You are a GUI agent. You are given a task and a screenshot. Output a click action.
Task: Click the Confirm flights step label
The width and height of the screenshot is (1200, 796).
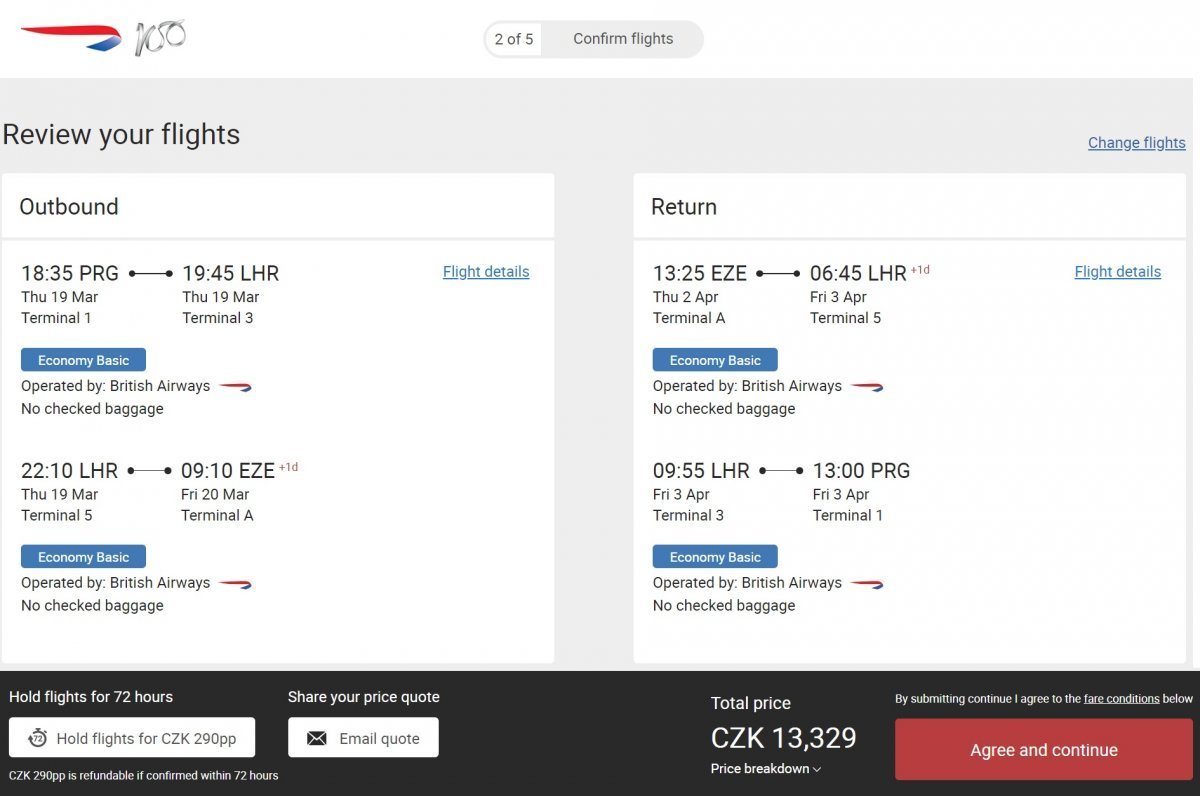(x=623, y=39)
